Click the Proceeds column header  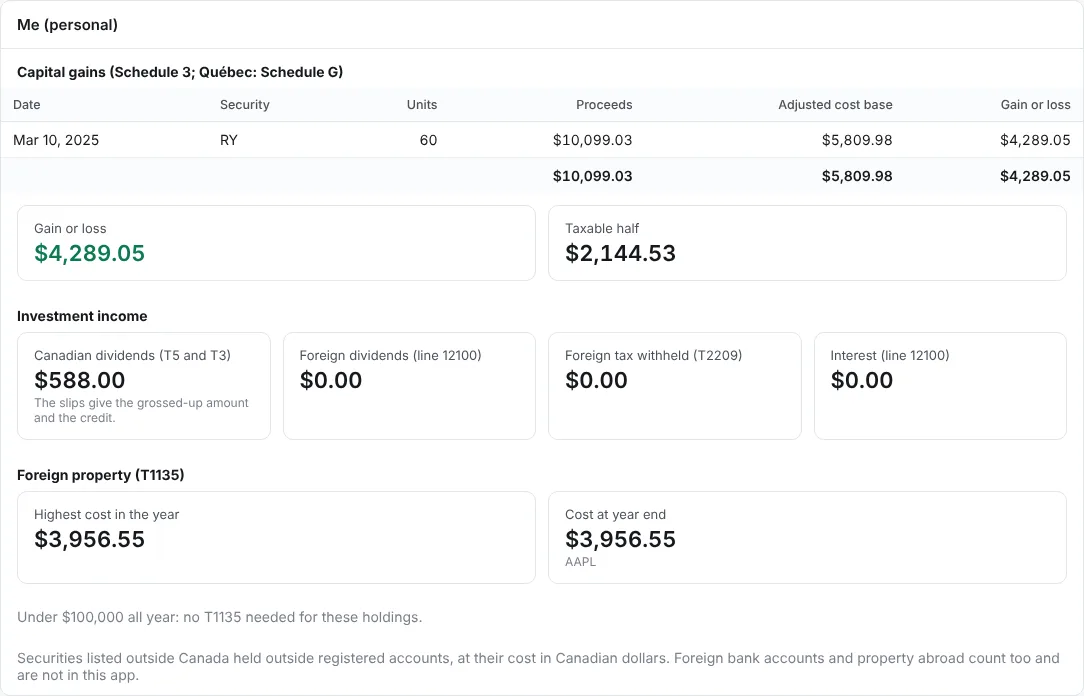604,104
